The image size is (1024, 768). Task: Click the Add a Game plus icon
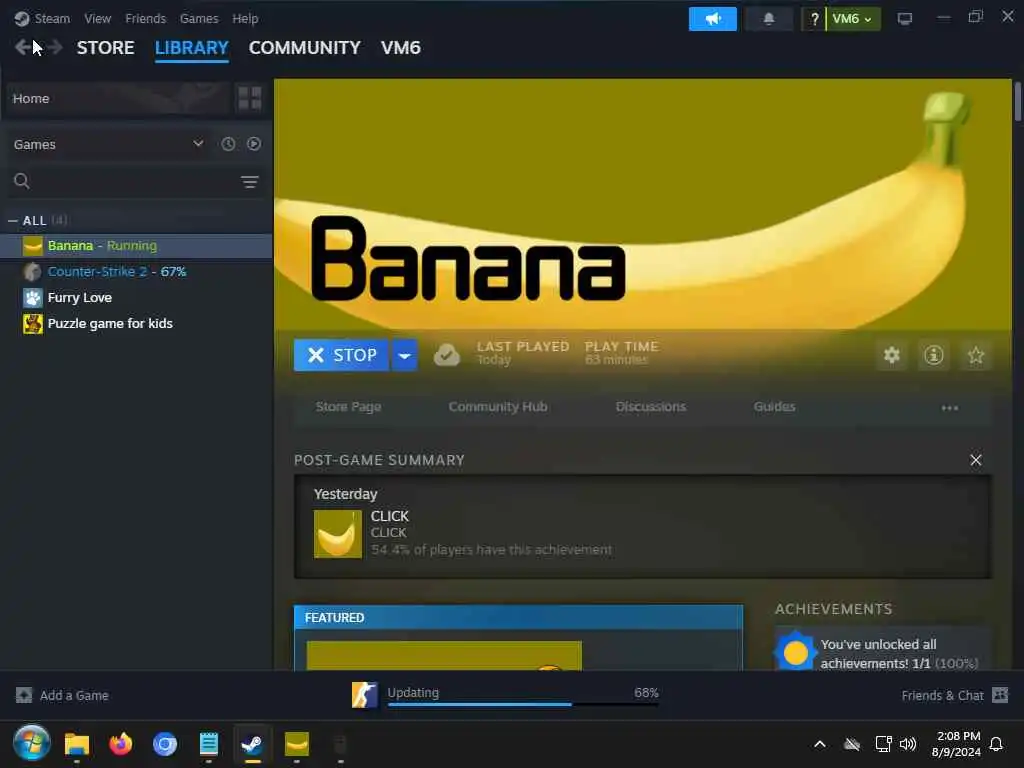coord(24,695)
